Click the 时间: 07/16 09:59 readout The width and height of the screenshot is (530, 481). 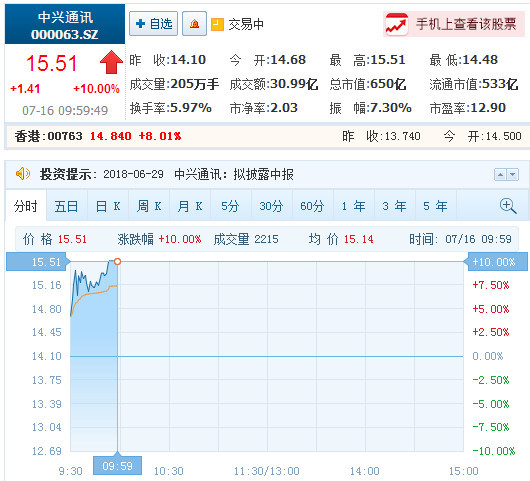pyautogui.click(x=460, y=239)
